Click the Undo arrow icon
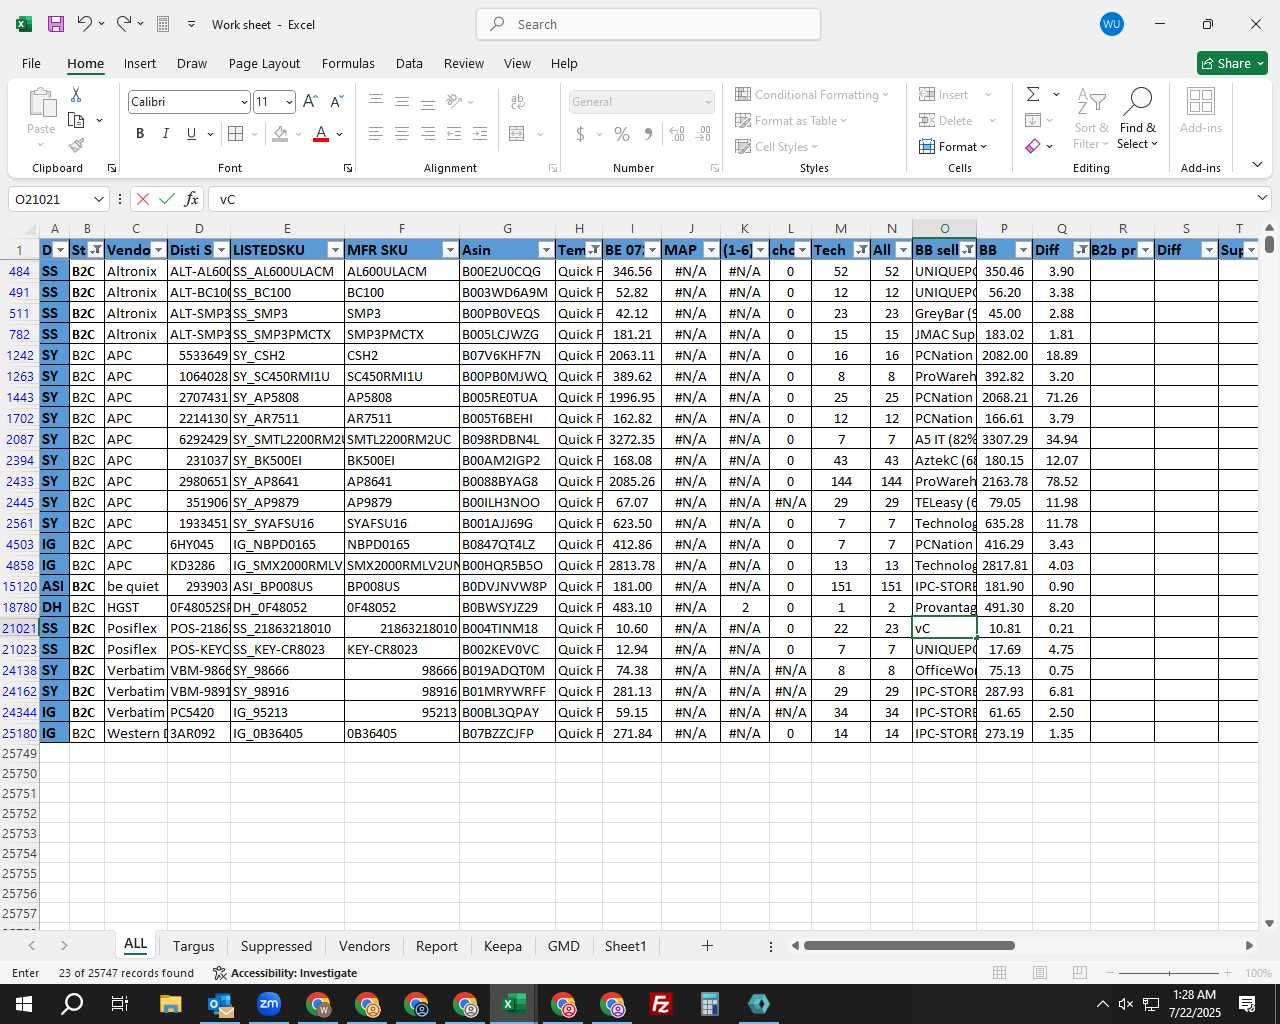This screenshot has width=1280, height=1024. point(85,24)
